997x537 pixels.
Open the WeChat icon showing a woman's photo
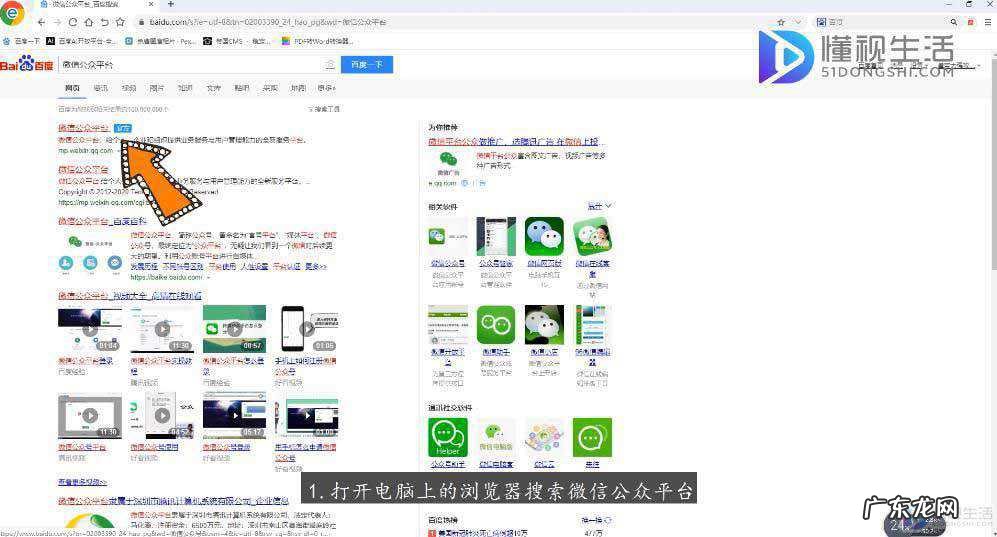click(x=592, y=236)
